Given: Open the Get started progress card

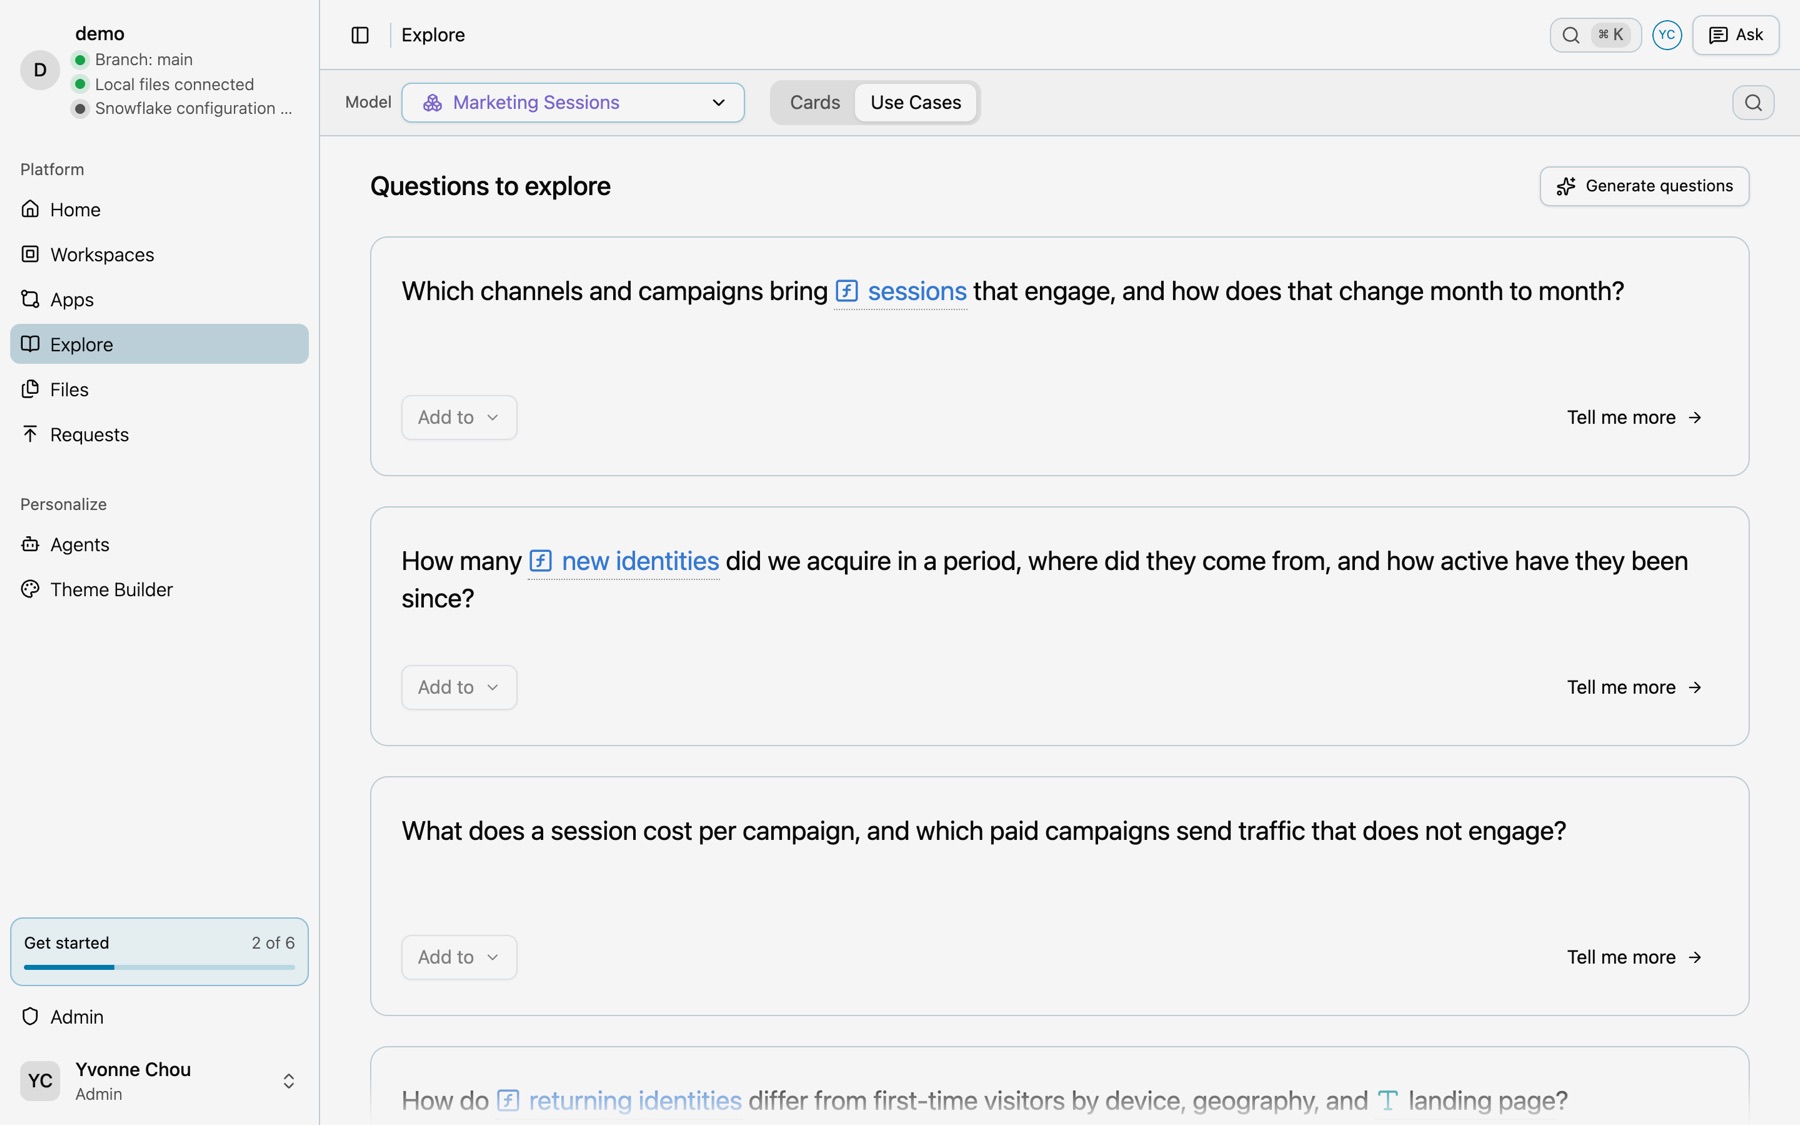Looking at the screenshot, I should [x=159, y=951].
